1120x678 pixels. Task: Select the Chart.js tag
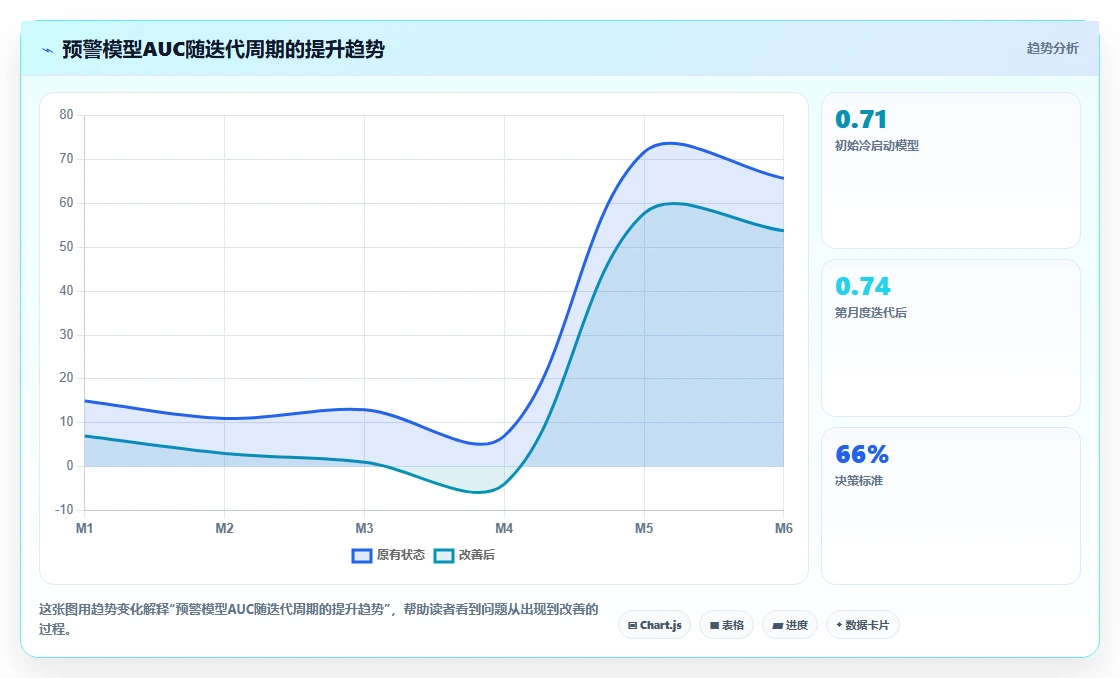654,625
